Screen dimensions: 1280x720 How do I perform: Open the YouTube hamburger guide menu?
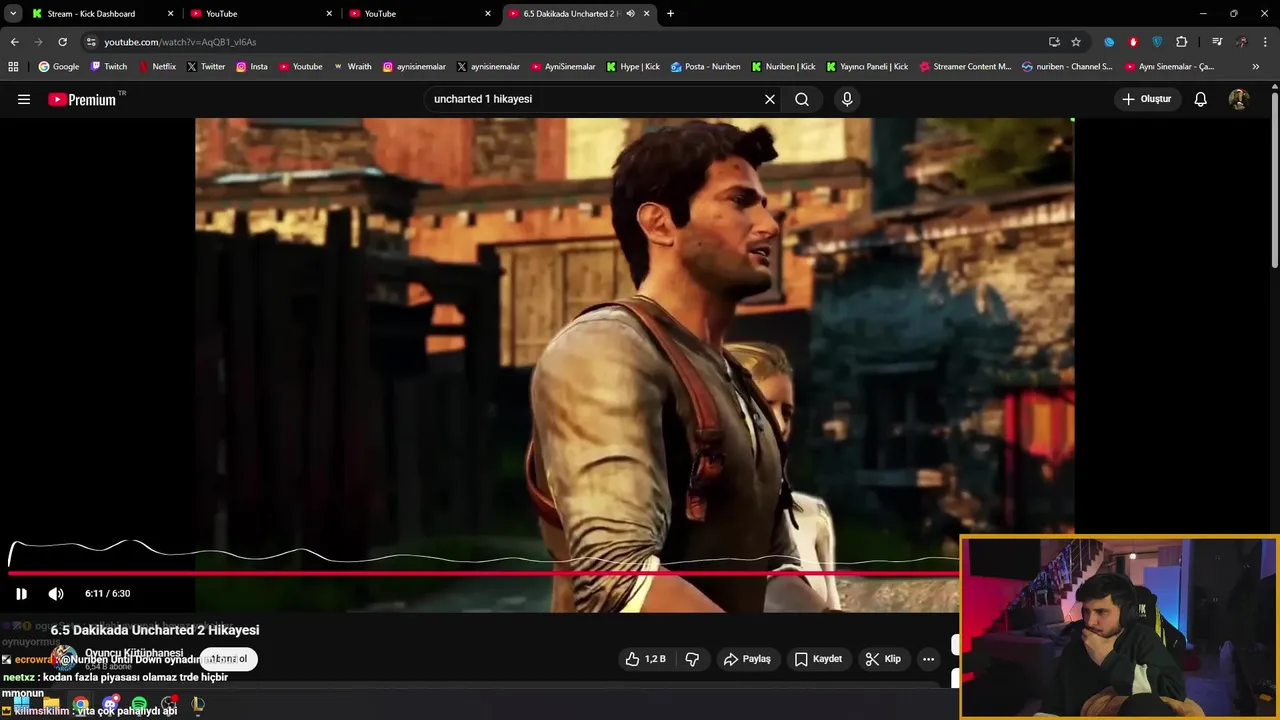click(x=24, y=99)
